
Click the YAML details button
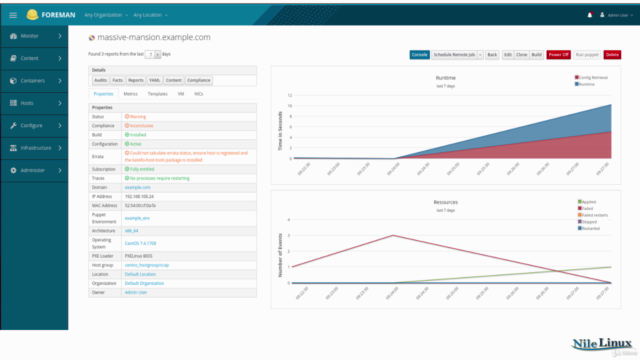(x=155, y=80)
